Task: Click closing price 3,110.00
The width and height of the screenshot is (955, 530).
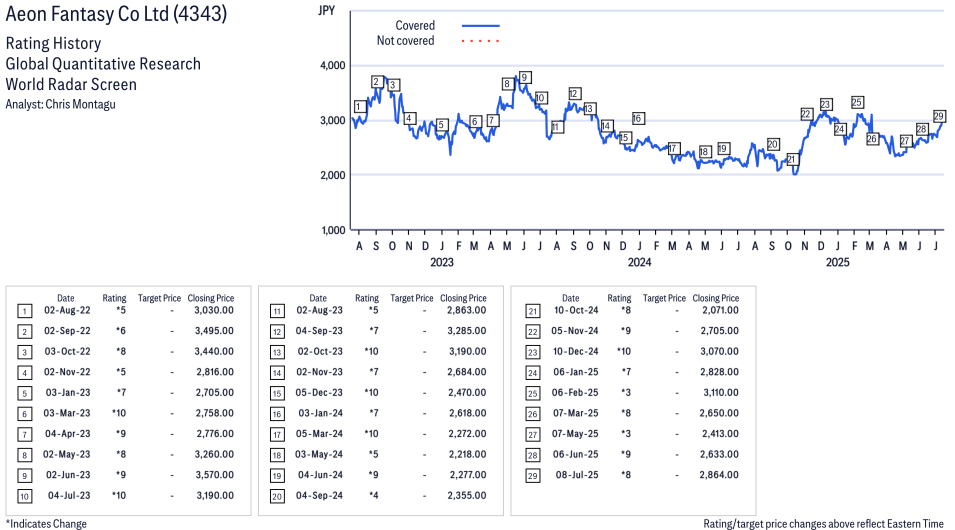Action: (721, 392)
